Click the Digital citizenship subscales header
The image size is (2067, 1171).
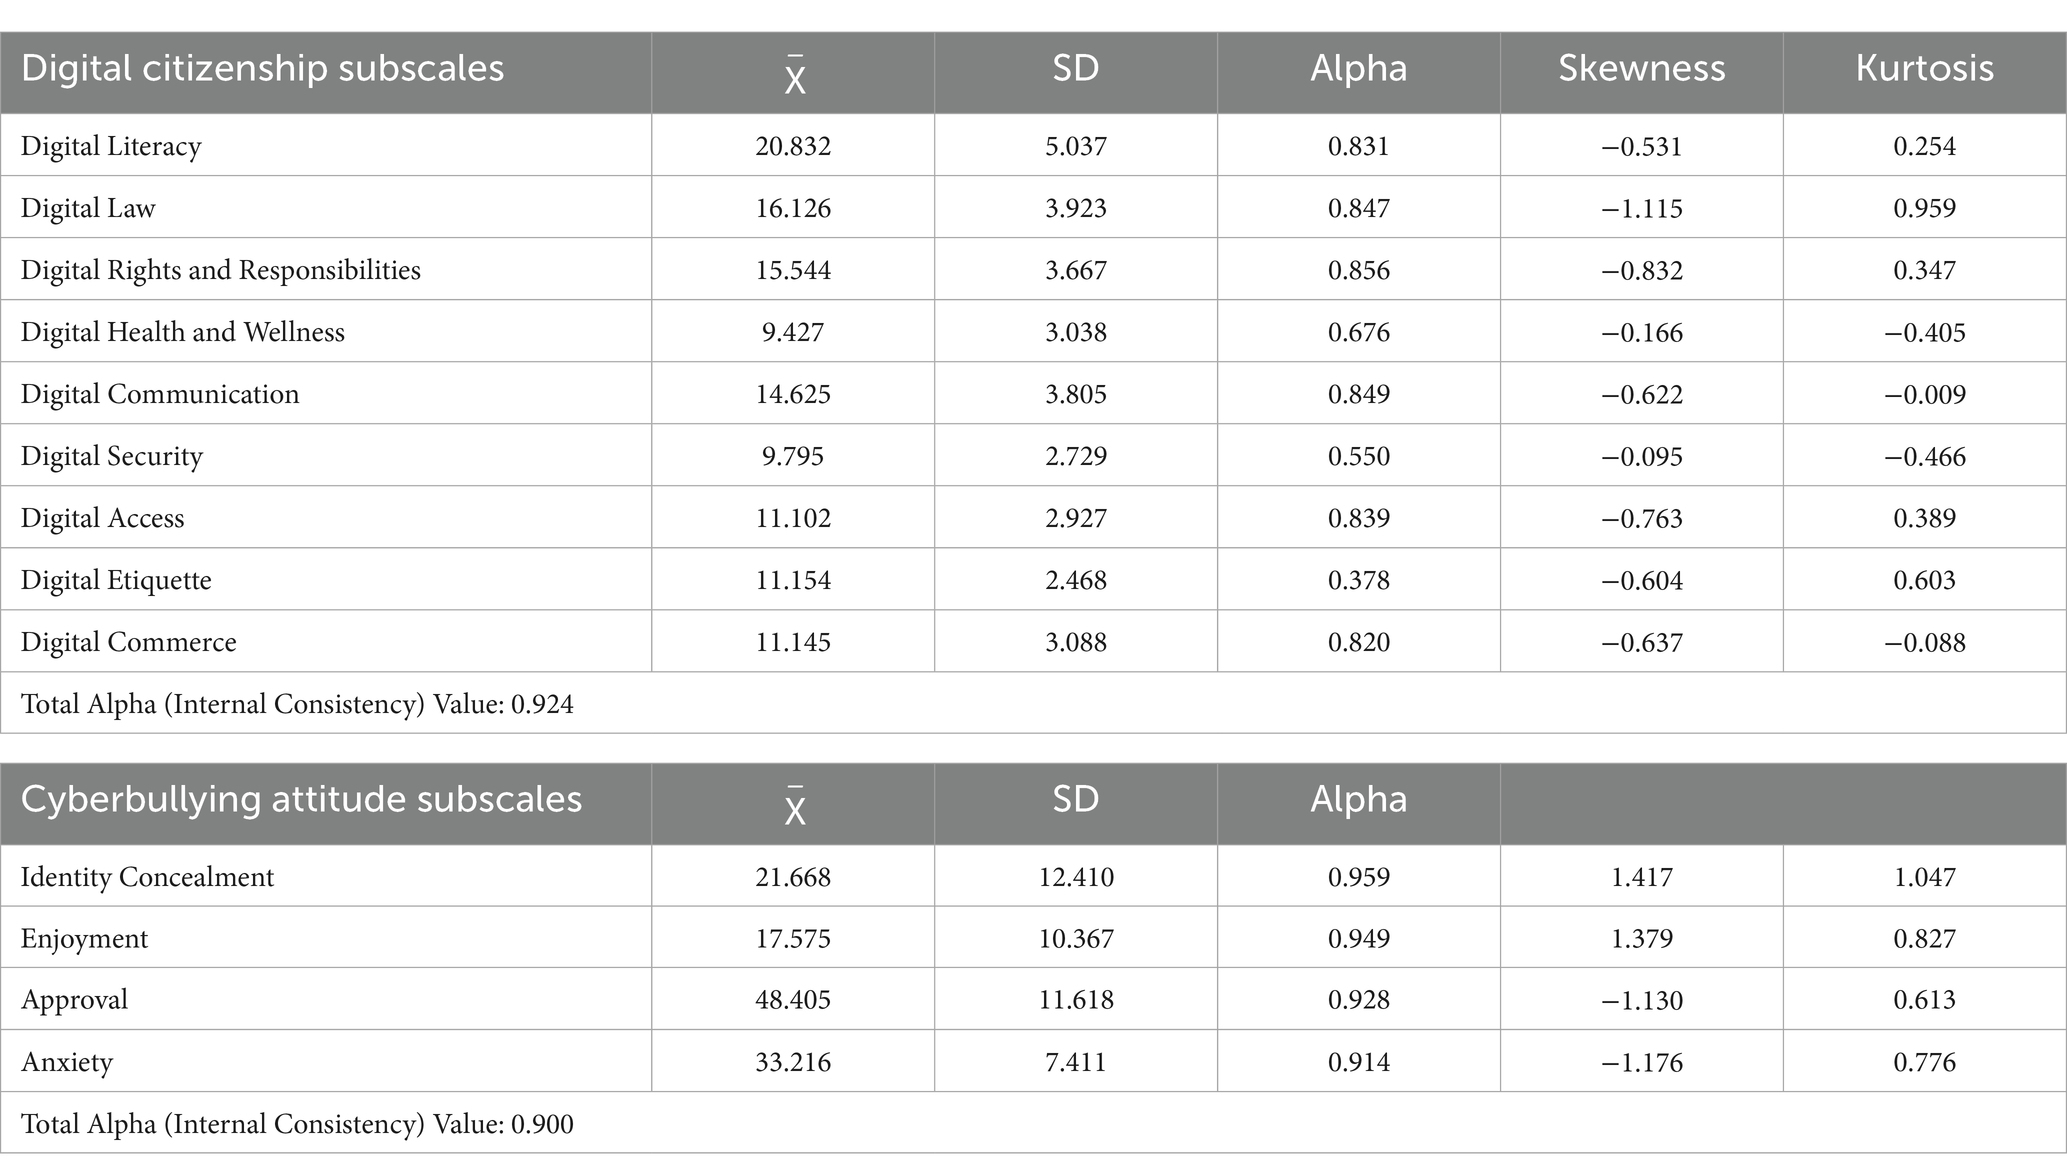(262, 68)
